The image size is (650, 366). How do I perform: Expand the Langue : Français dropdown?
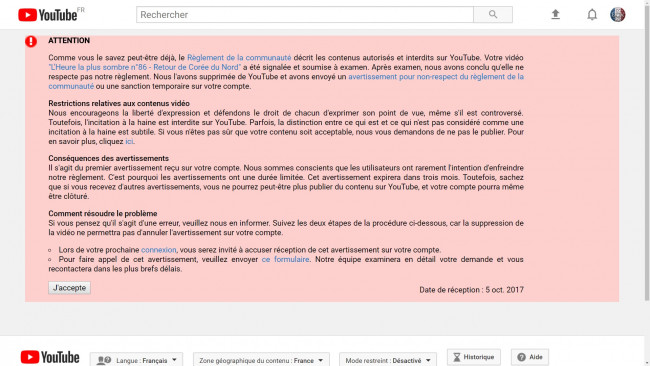click(137, 360)
